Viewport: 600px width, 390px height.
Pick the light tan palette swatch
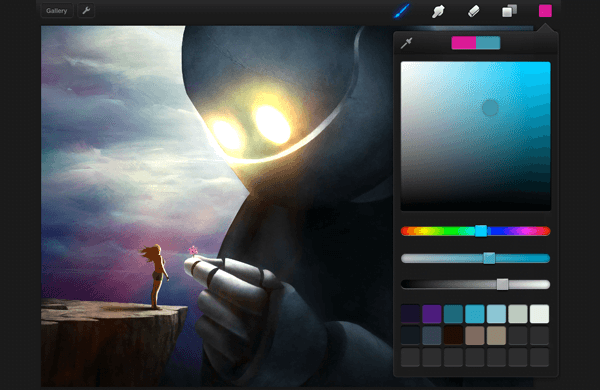click(x=496, y=335)
